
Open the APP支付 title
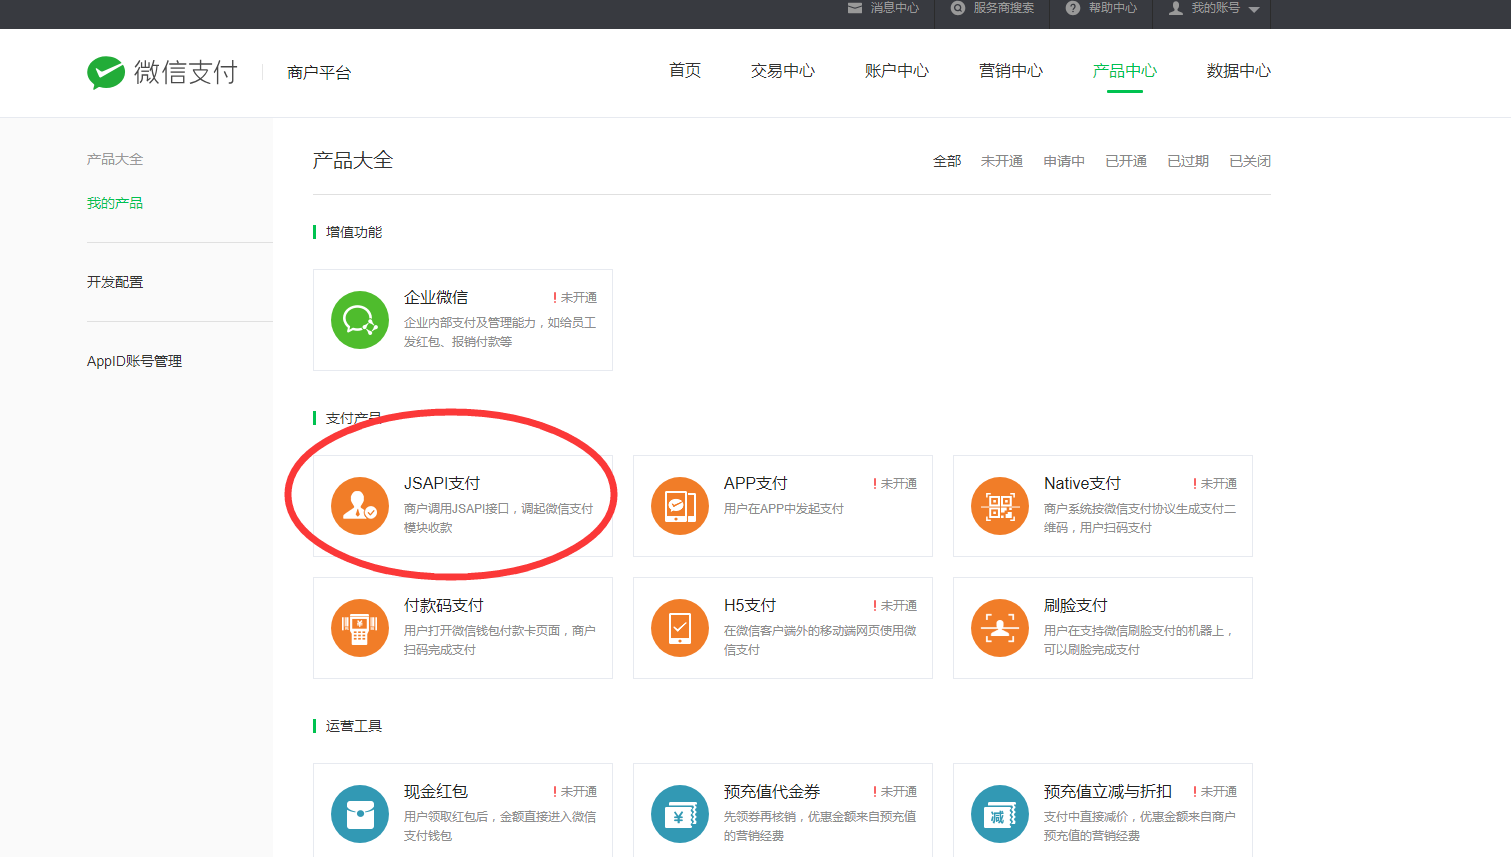(756, 483)
